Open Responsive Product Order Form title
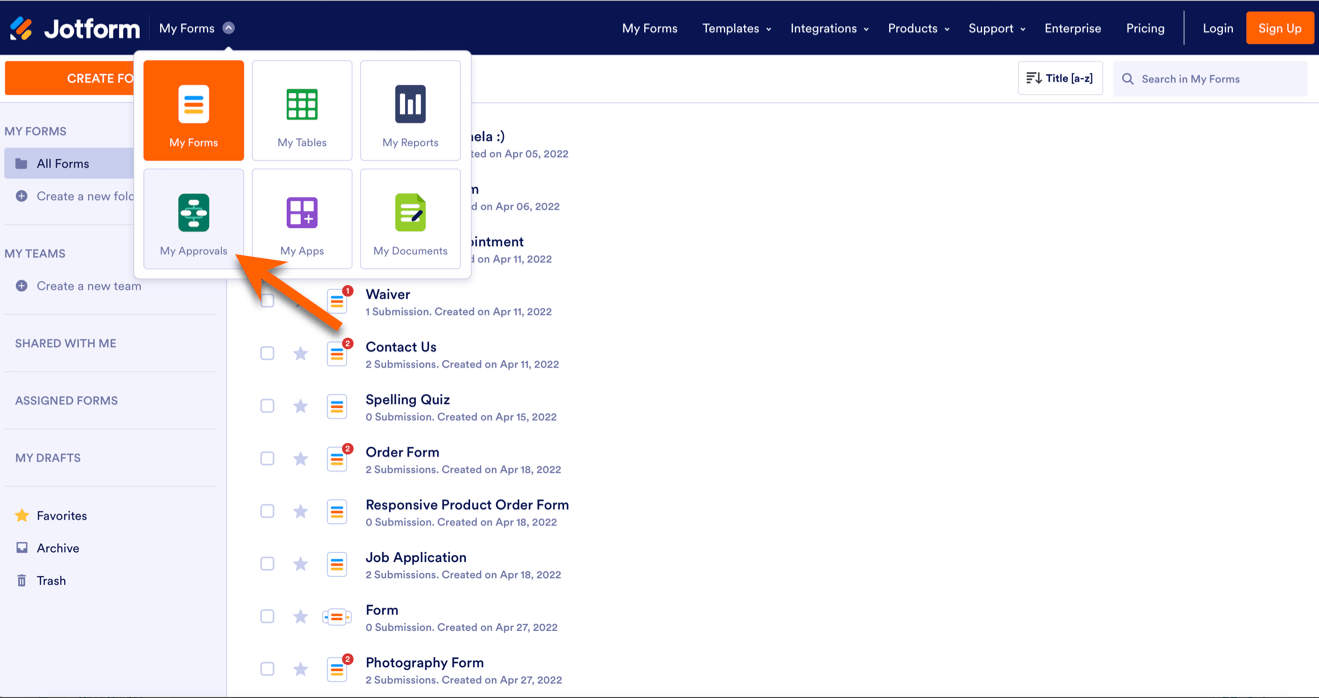This screenshot has width=1319, height=698. pos(467,505)
